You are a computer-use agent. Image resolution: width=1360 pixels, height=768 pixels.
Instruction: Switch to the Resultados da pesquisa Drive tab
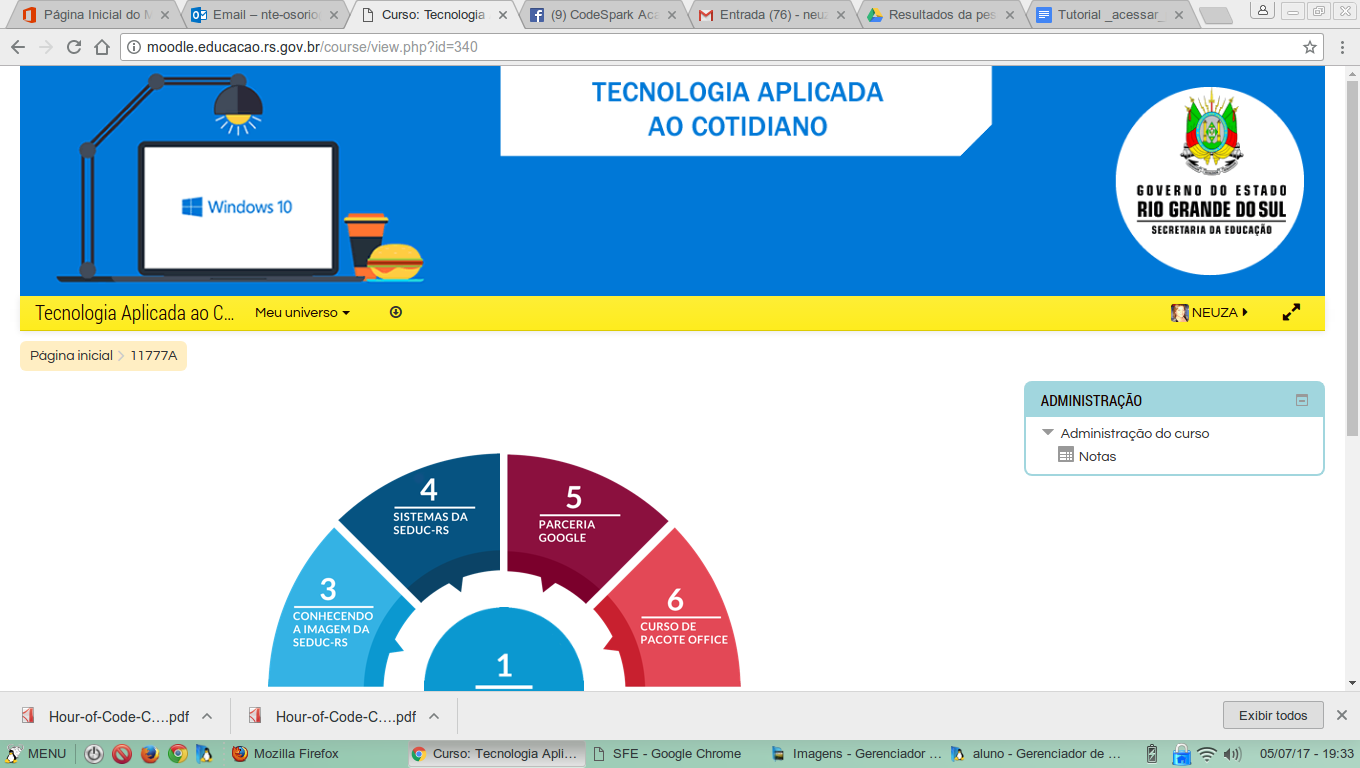click(941, 15)
